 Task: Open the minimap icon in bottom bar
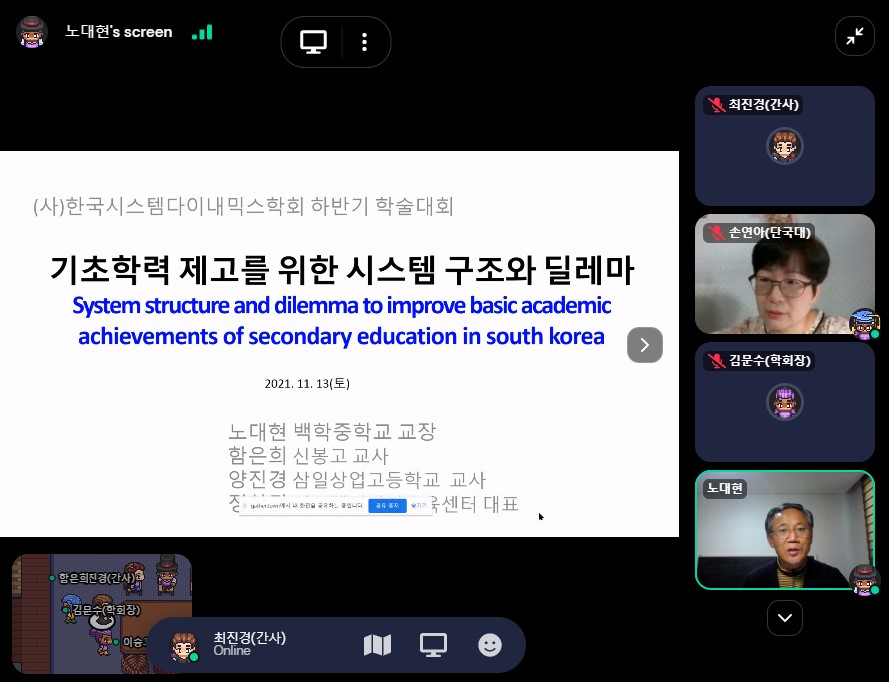(377, 645)
